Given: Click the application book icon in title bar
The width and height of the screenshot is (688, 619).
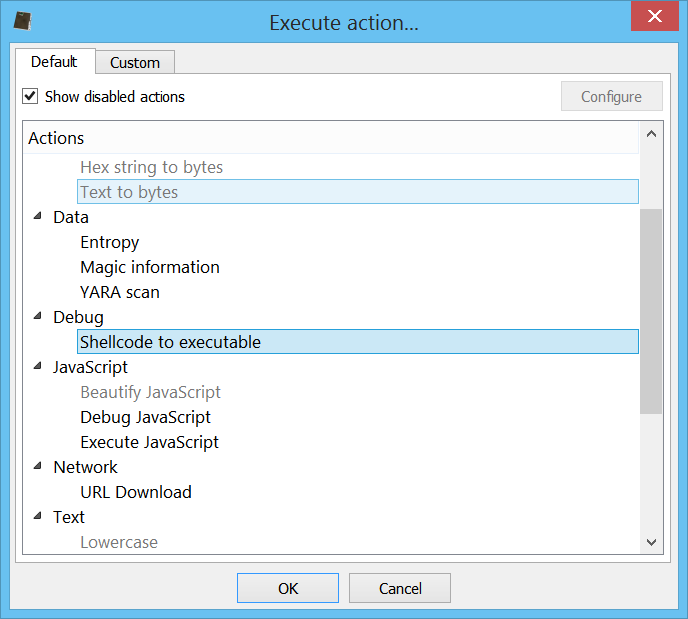Looking at the screenshot, I should tap(23, 21).
